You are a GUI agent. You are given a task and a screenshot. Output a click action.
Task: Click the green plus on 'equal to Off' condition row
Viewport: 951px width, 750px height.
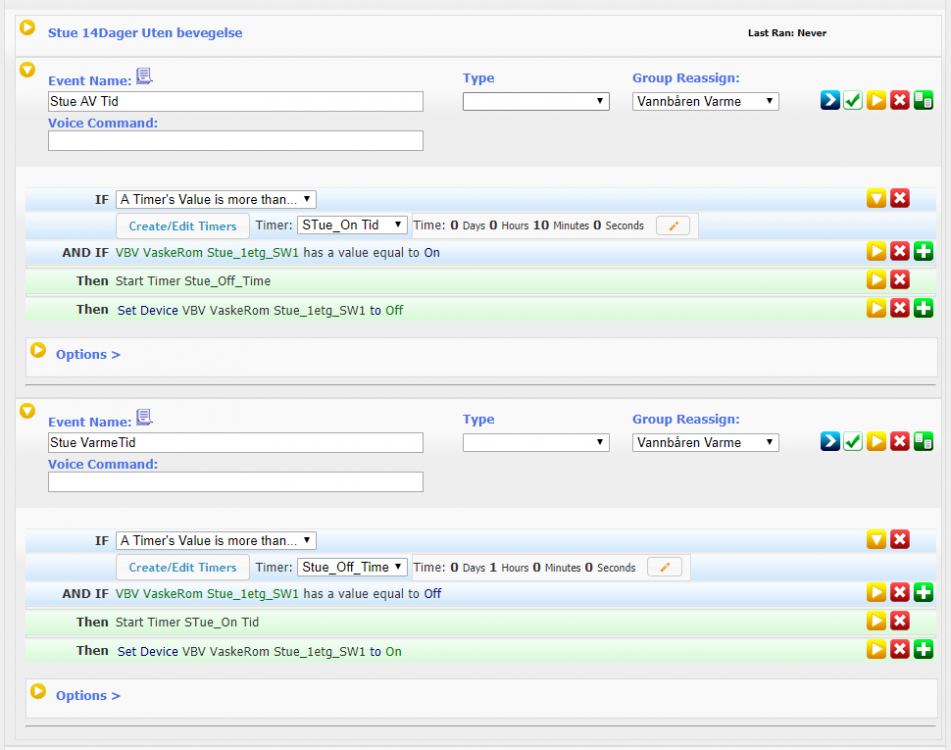[x=923, y=593]
